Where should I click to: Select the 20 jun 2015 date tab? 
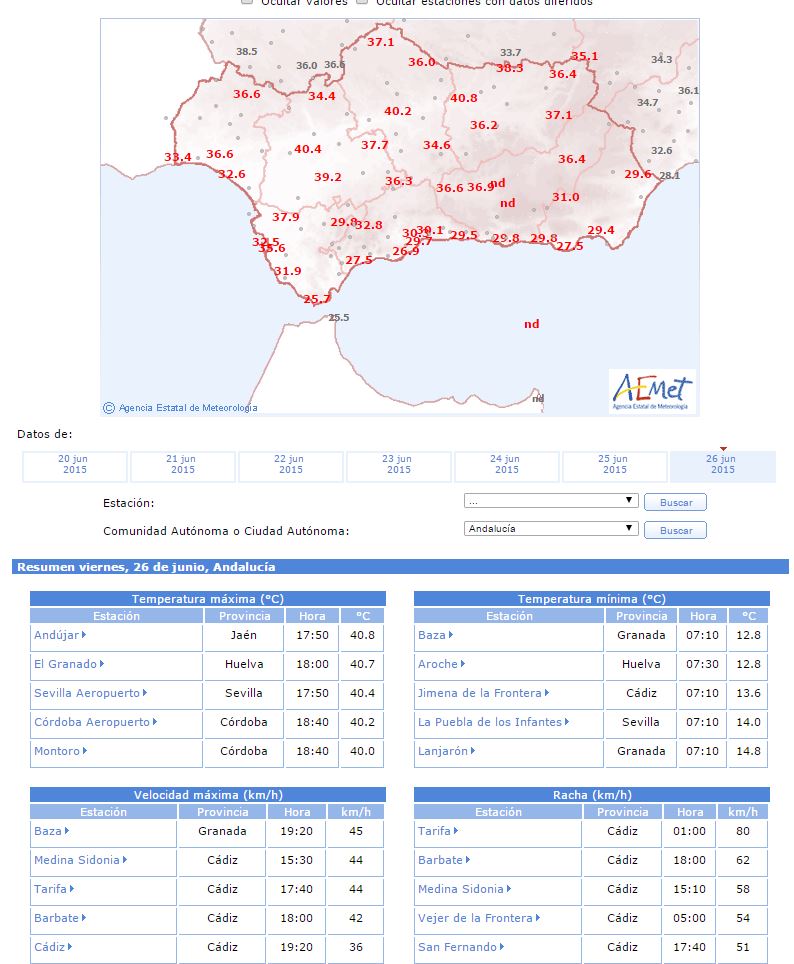tap(74, 467)
